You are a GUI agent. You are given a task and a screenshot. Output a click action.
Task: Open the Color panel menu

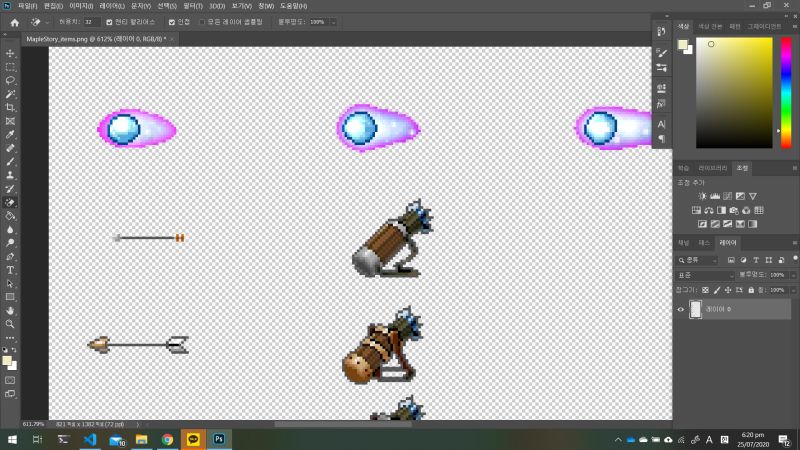coord(794,27)
